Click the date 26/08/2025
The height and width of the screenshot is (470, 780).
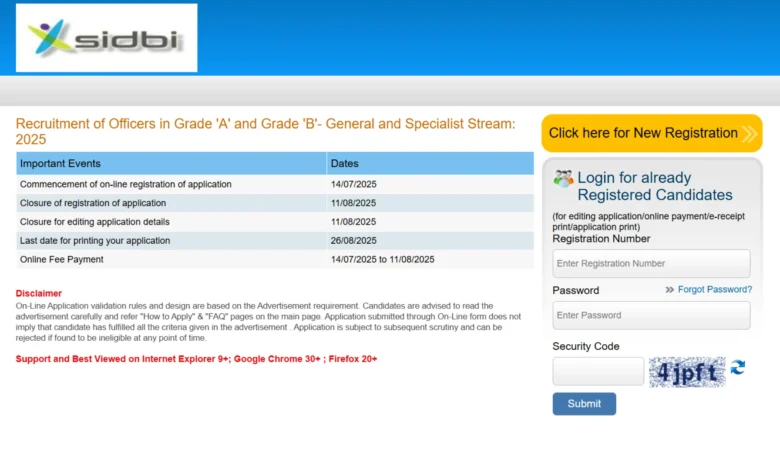[x=354, y=241]
